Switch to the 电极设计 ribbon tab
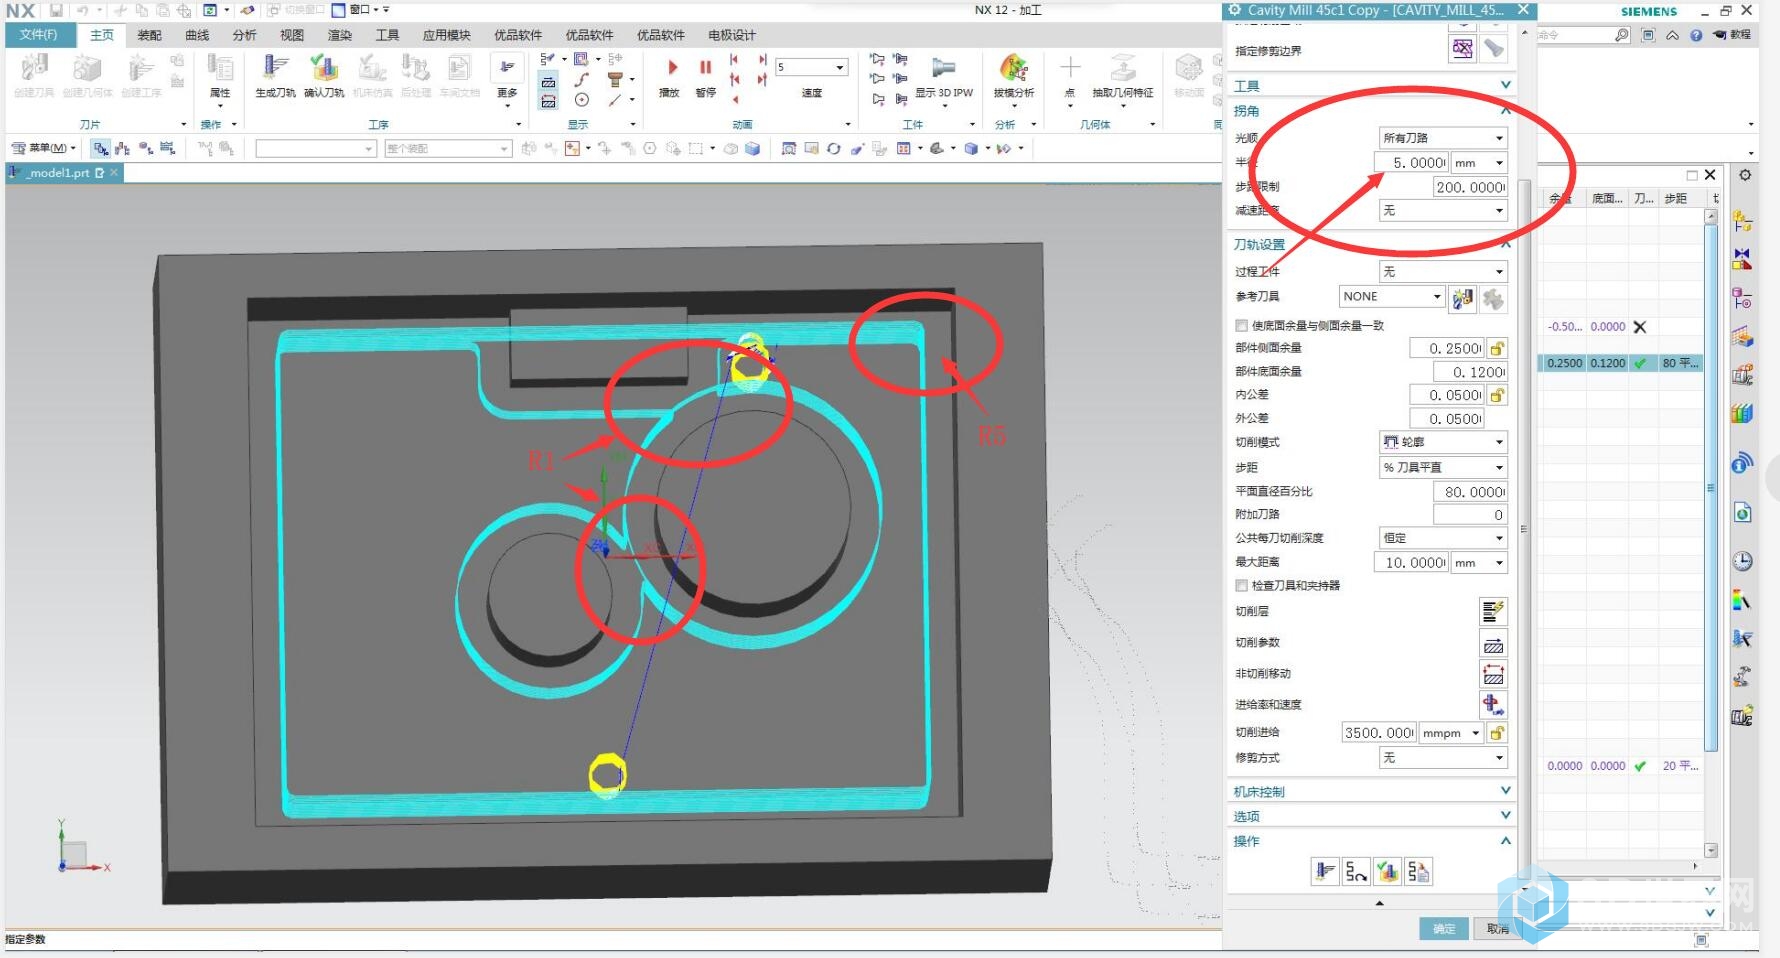 click(732, 35)
